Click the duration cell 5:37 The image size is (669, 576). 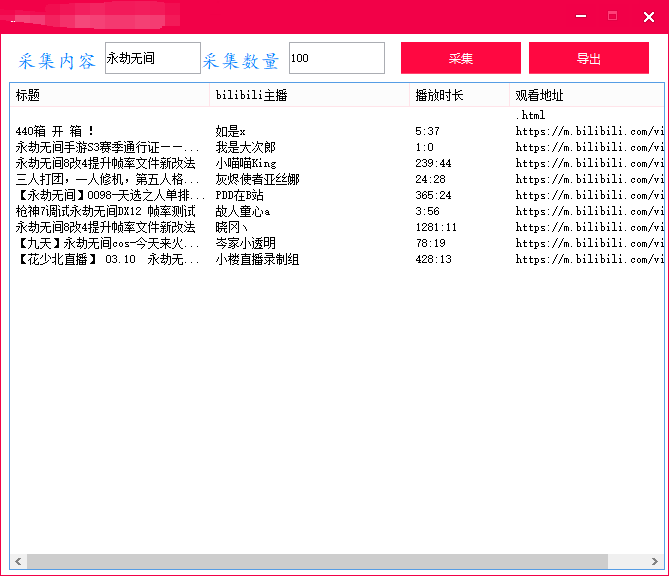pyautogui.click(x=427, y=131)
